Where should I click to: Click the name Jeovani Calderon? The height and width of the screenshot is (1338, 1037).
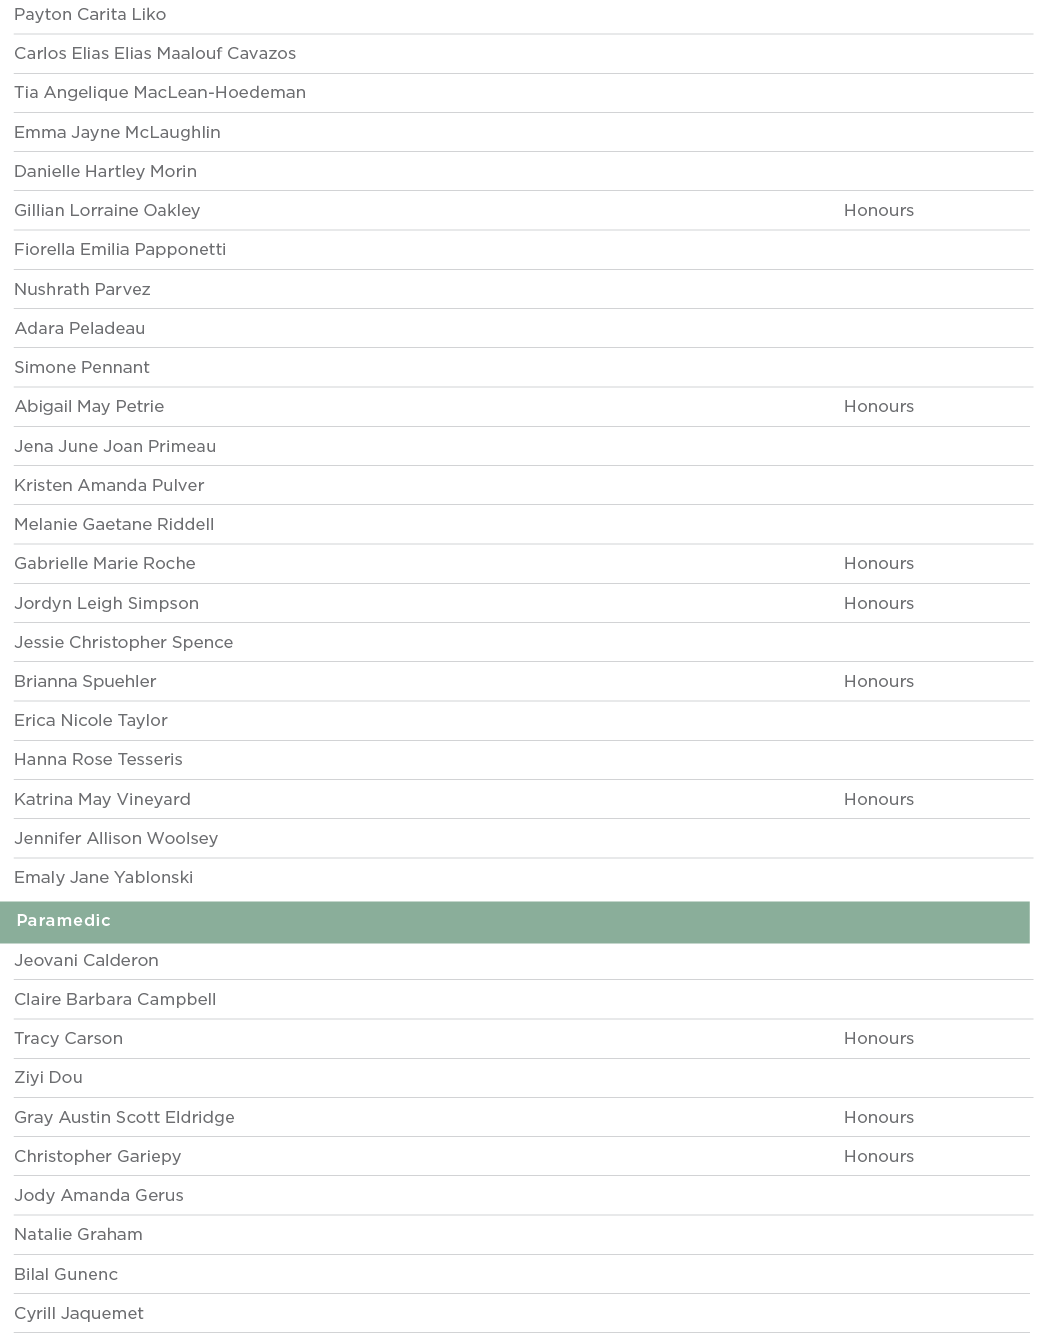pos(86,960)
